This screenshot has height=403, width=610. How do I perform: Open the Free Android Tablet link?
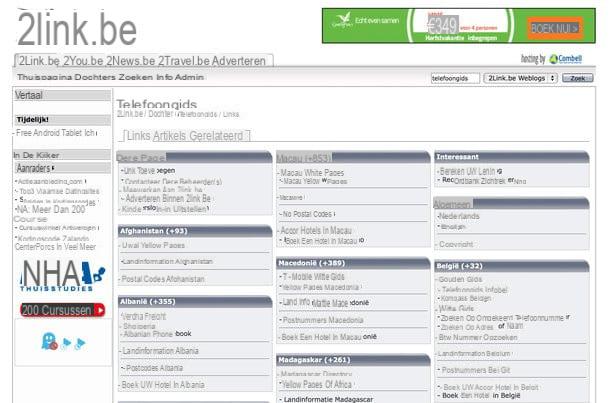click(55, 133)
